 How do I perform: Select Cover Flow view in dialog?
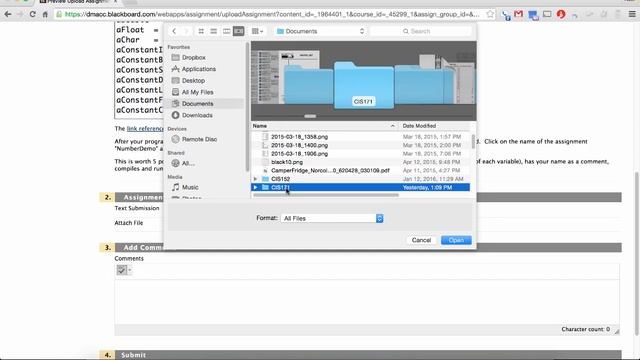tap(239, 31)
